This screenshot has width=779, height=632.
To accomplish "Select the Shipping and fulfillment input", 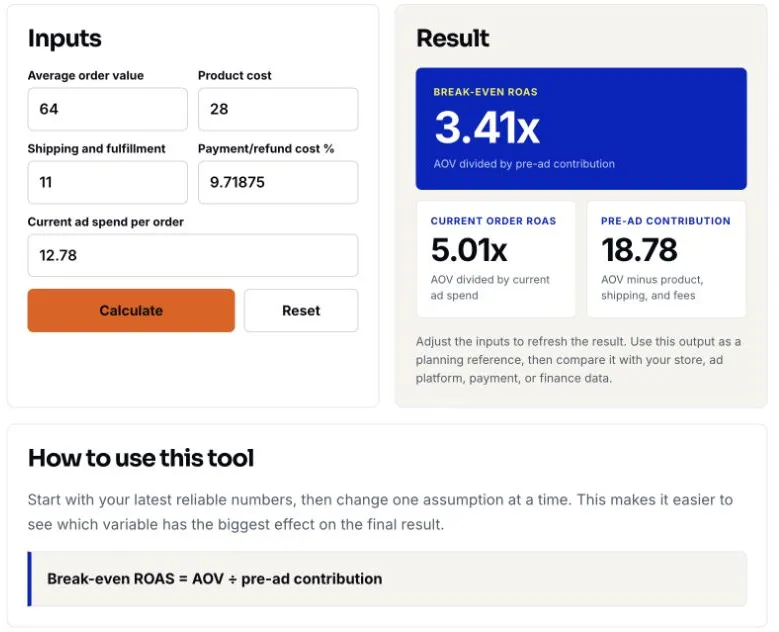I will click(x=108, y=182).
